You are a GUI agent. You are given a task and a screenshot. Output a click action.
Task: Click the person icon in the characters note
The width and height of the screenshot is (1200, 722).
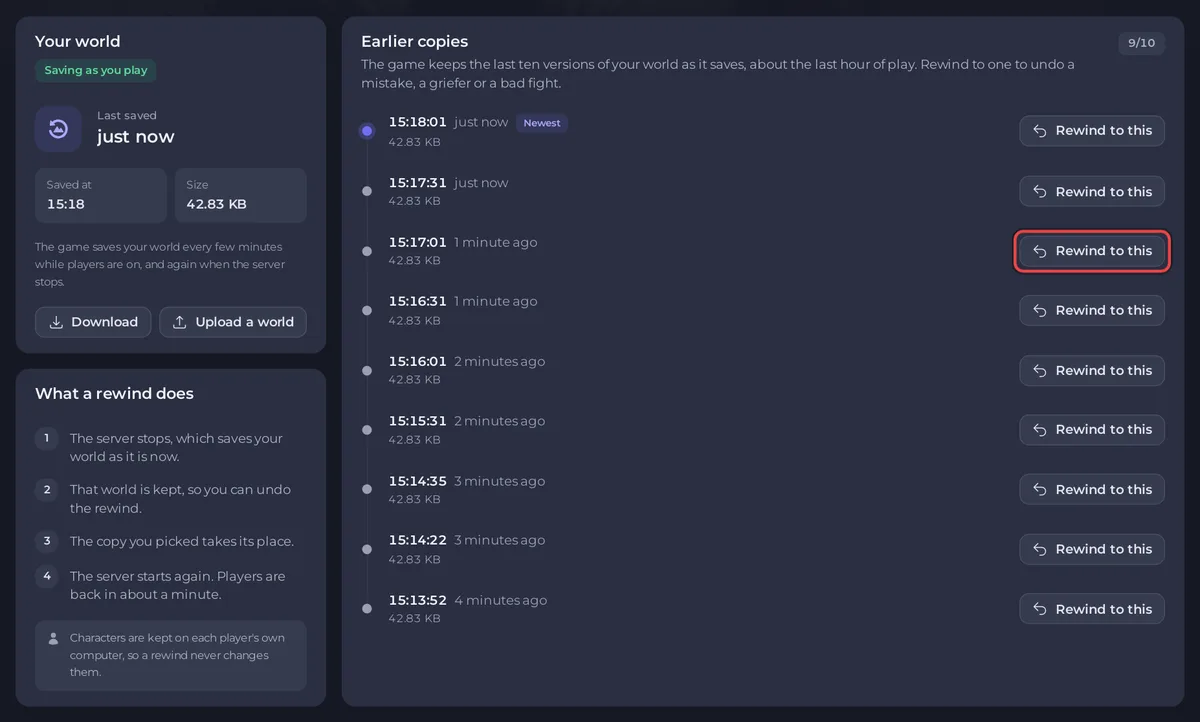point(53,638)
